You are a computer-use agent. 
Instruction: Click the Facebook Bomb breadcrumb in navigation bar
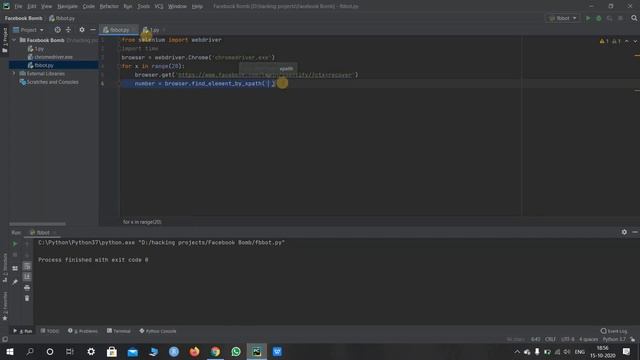pyautogui.click(x=24, y=18)
